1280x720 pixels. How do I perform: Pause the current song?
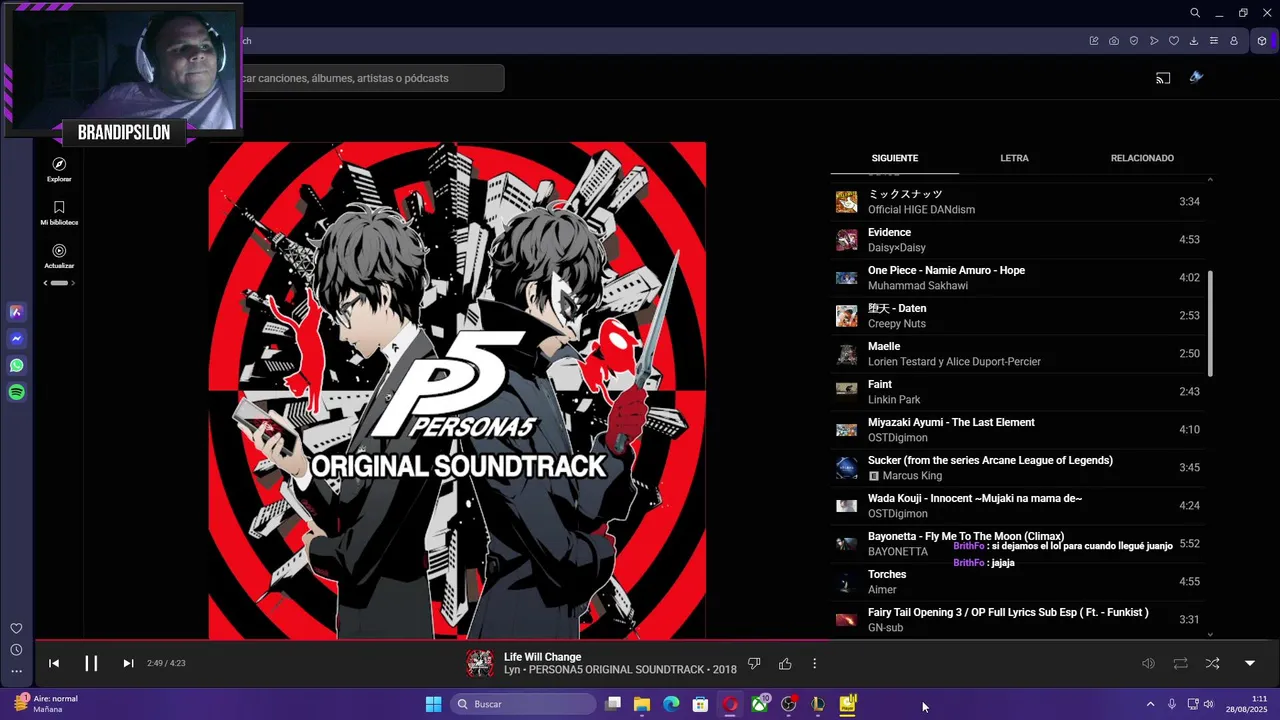pos(91,663)
